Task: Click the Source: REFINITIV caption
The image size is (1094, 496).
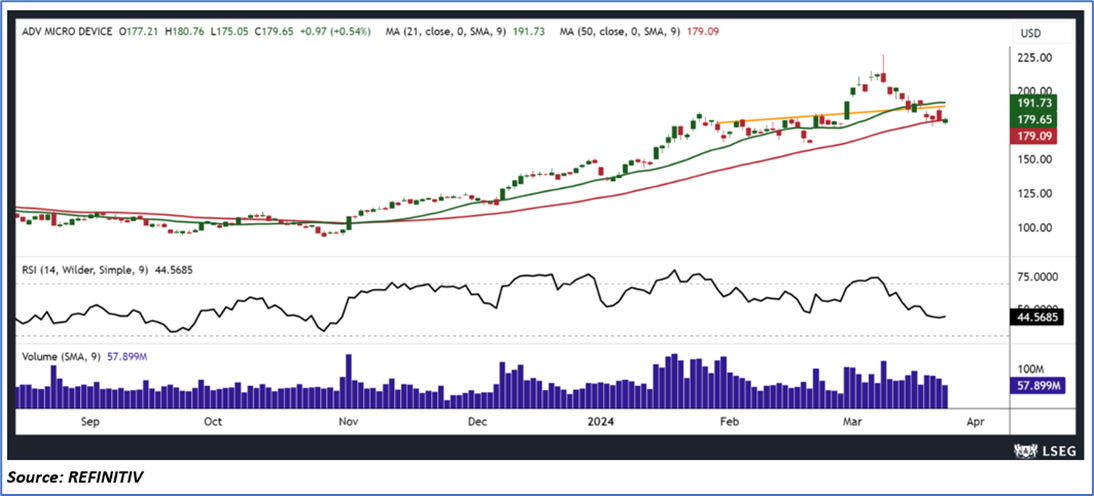Action: pos(76,478)
